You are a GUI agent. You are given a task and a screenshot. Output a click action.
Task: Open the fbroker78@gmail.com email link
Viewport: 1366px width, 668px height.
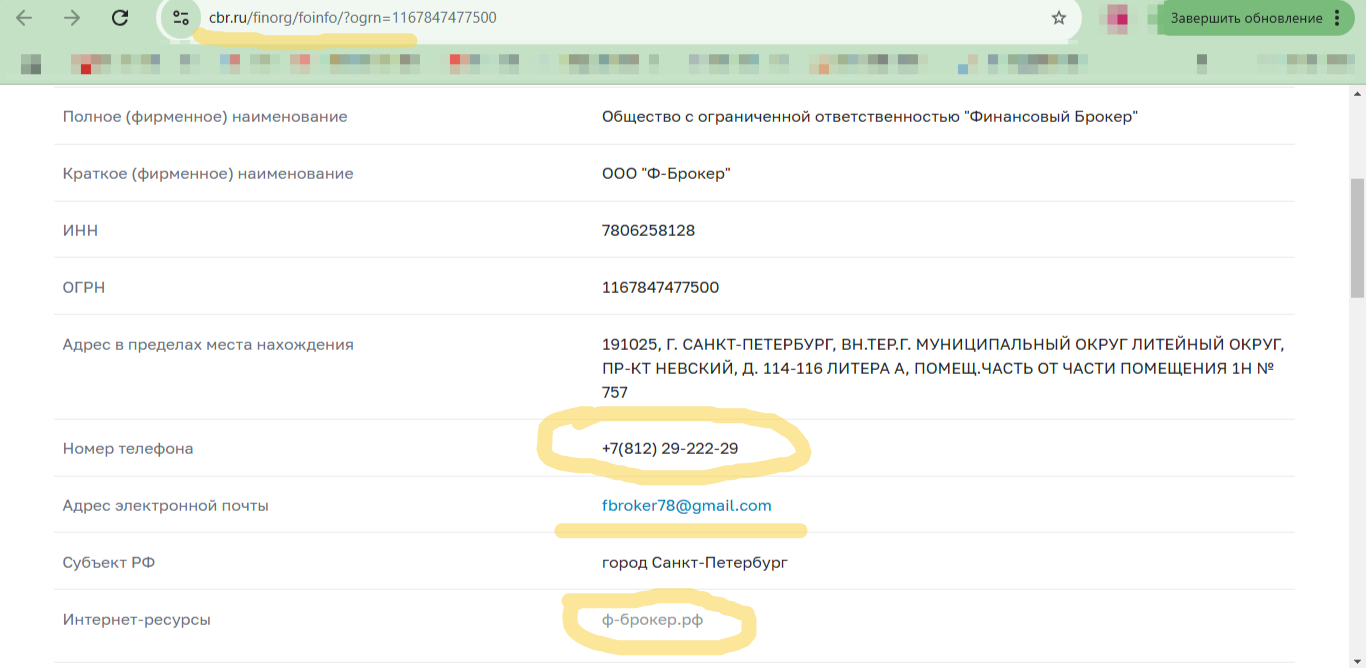coord(687,506)
